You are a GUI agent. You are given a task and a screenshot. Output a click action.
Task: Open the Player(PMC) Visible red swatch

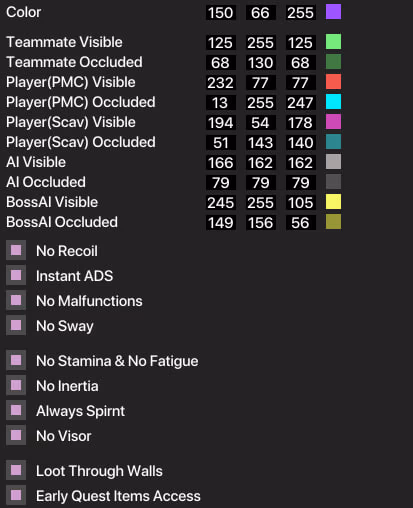pyautogui.click(x=333, y=82)
